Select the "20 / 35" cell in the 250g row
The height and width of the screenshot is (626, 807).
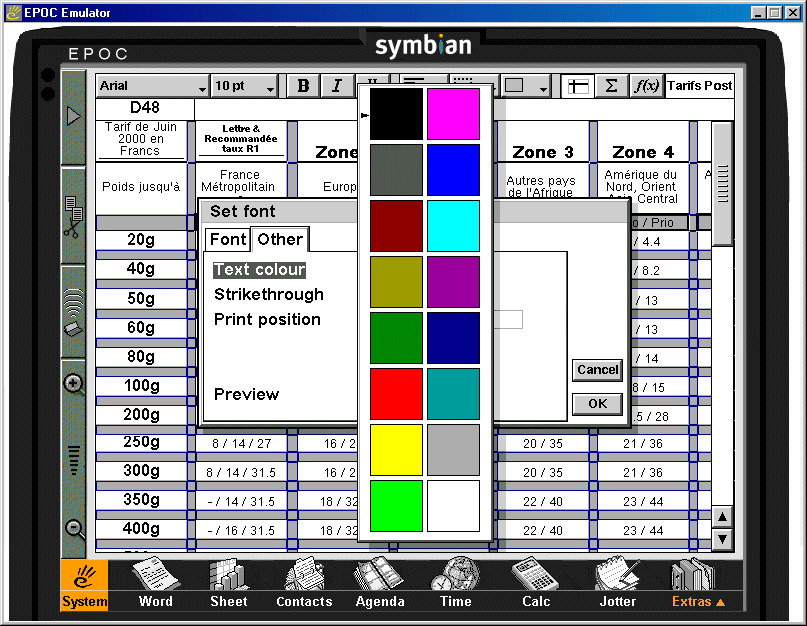[542, 444]
